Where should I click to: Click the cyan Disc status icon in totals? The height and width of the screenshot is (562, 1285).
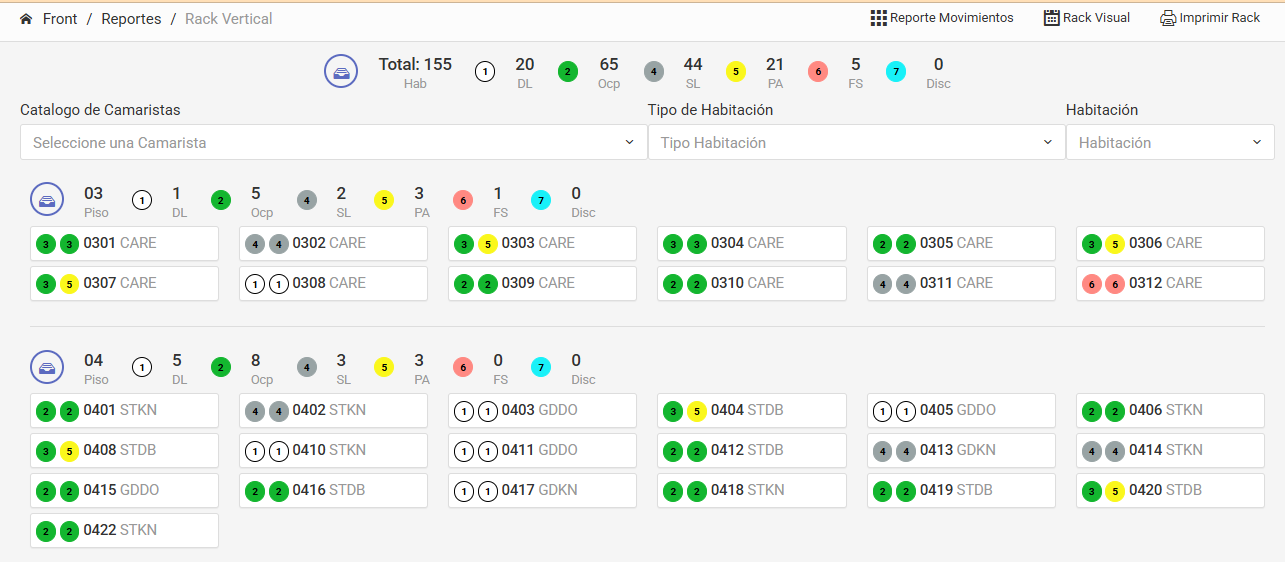coord(896,72)
